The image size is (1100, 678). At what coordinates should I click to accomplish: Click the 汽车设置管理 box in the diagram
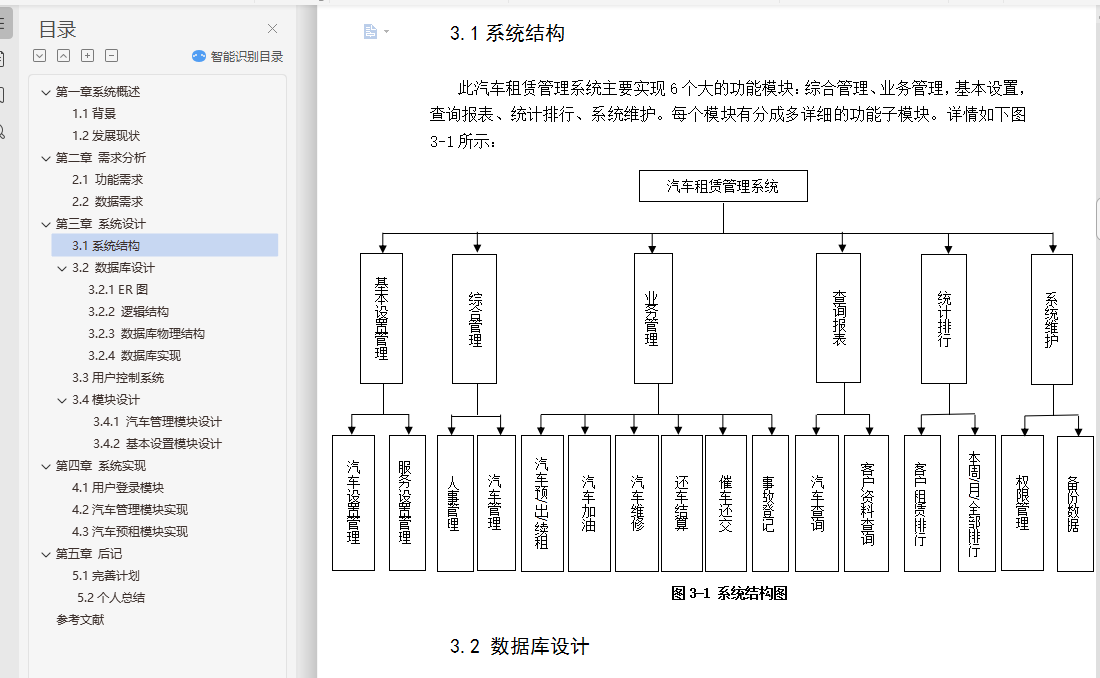pyautogui.click(x=354, y=503)
